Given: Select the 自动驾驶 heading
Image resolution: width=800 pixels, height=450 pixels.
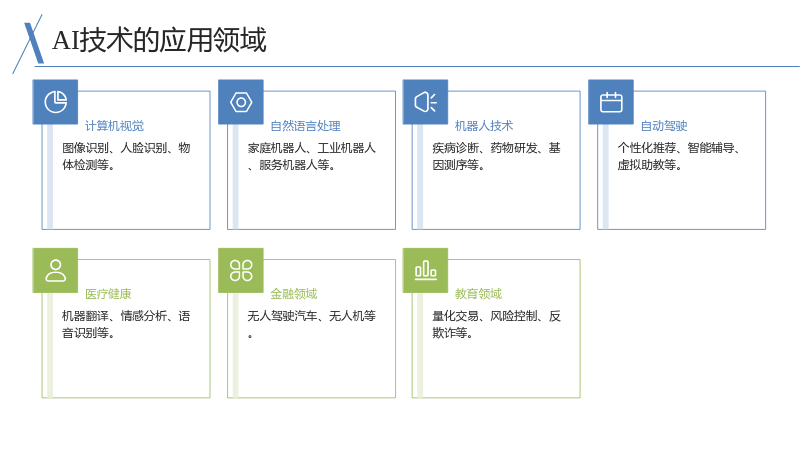Looking at the screenshot, I should coord(664,126).
